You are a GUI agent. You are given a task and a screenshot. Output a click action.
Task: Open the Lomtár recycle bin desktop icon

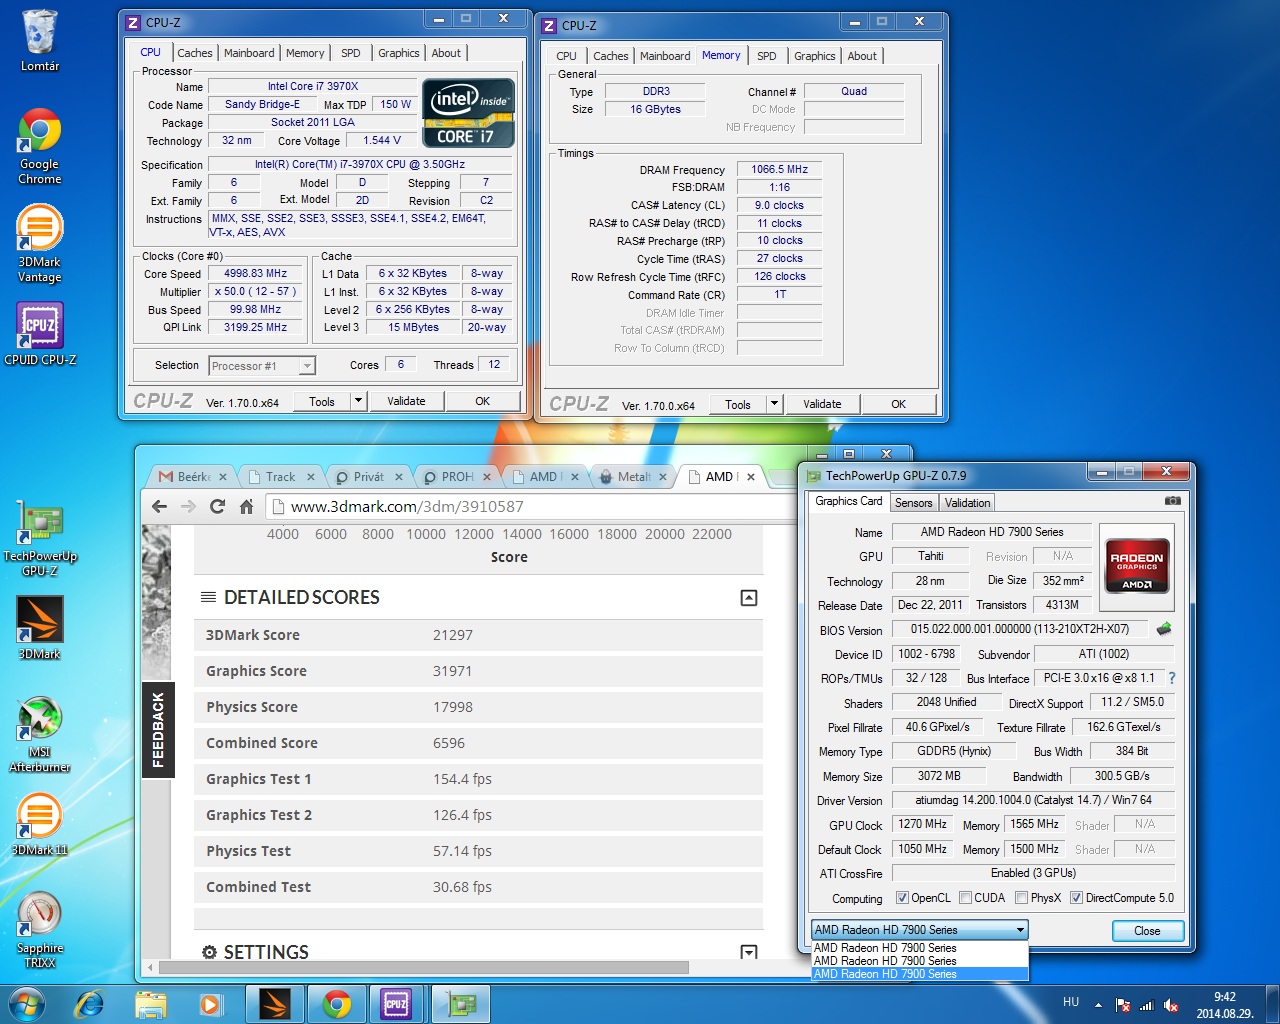[39, 40]
